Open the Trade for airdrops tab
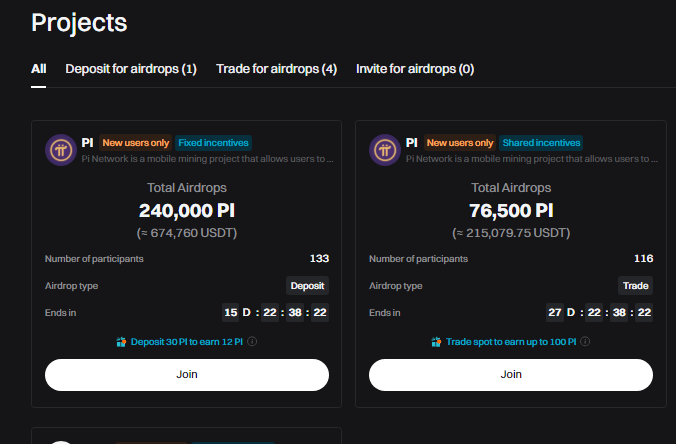This screenshot has height=444, width=676. point(276,69)
